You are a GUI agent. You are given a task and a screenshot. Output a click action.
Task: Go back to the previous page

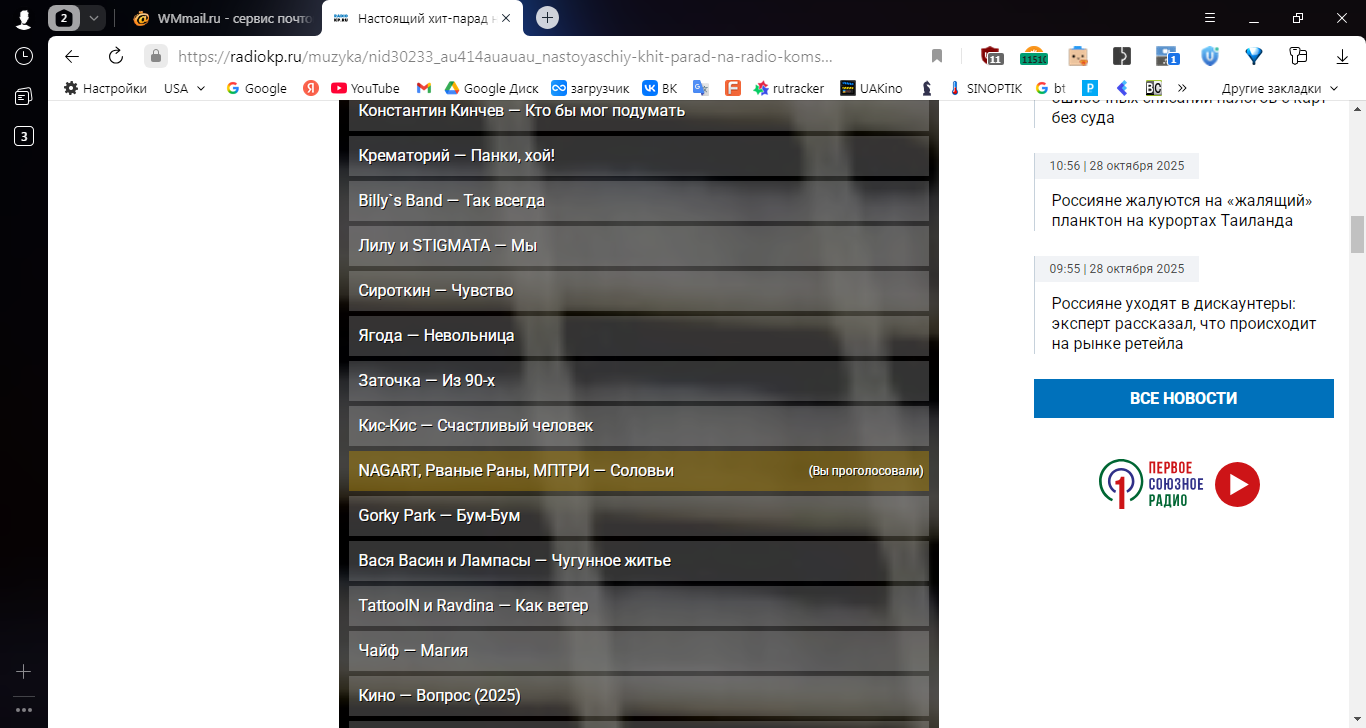pyautogui.click(x=71, y=56)
